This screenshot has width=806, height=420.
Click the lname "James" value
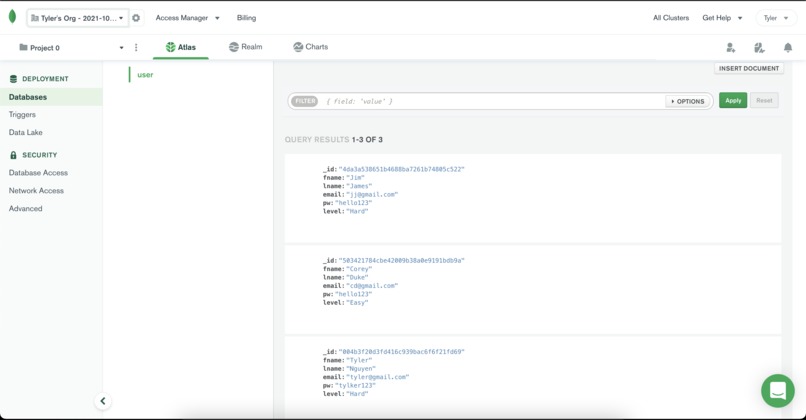tap(359, 186)
